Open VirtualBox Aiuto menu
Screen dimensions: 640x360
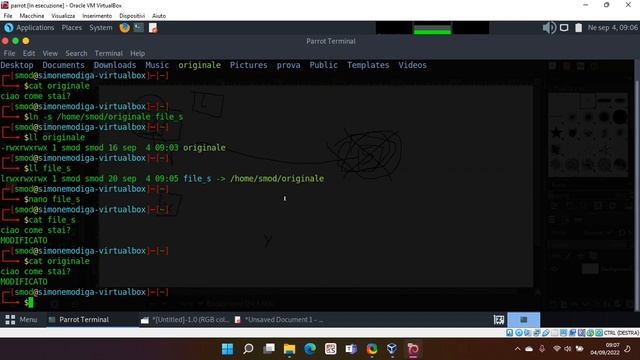click(159, 16)
